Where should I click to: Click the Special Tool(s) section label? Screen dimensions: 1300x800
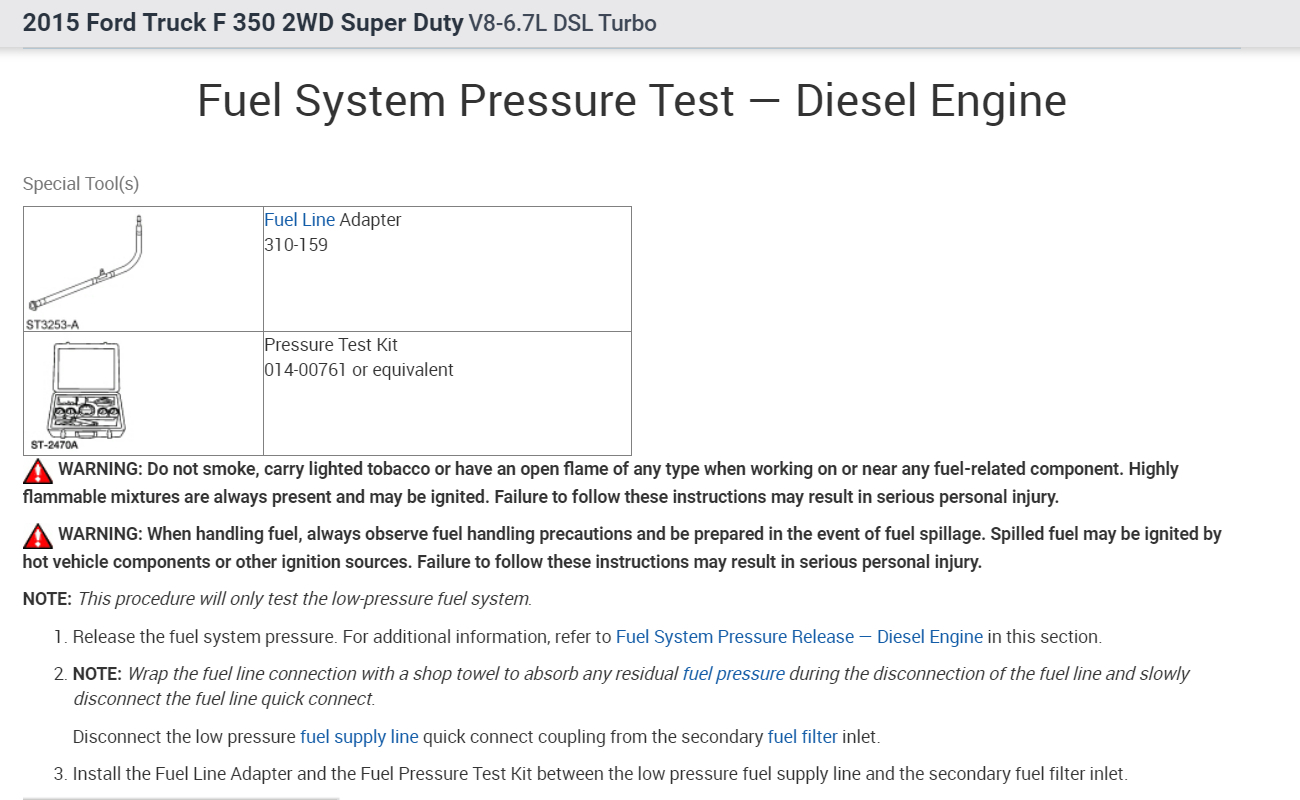pyautogui.click(x=81, y=184)
